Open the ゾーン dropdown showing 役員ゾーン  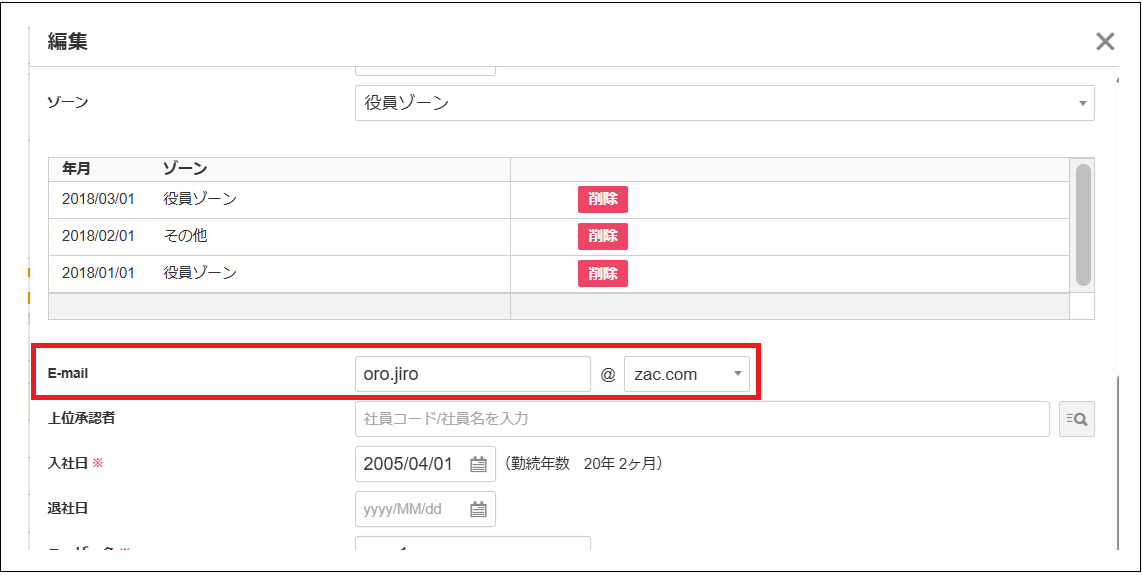[724, 103]
